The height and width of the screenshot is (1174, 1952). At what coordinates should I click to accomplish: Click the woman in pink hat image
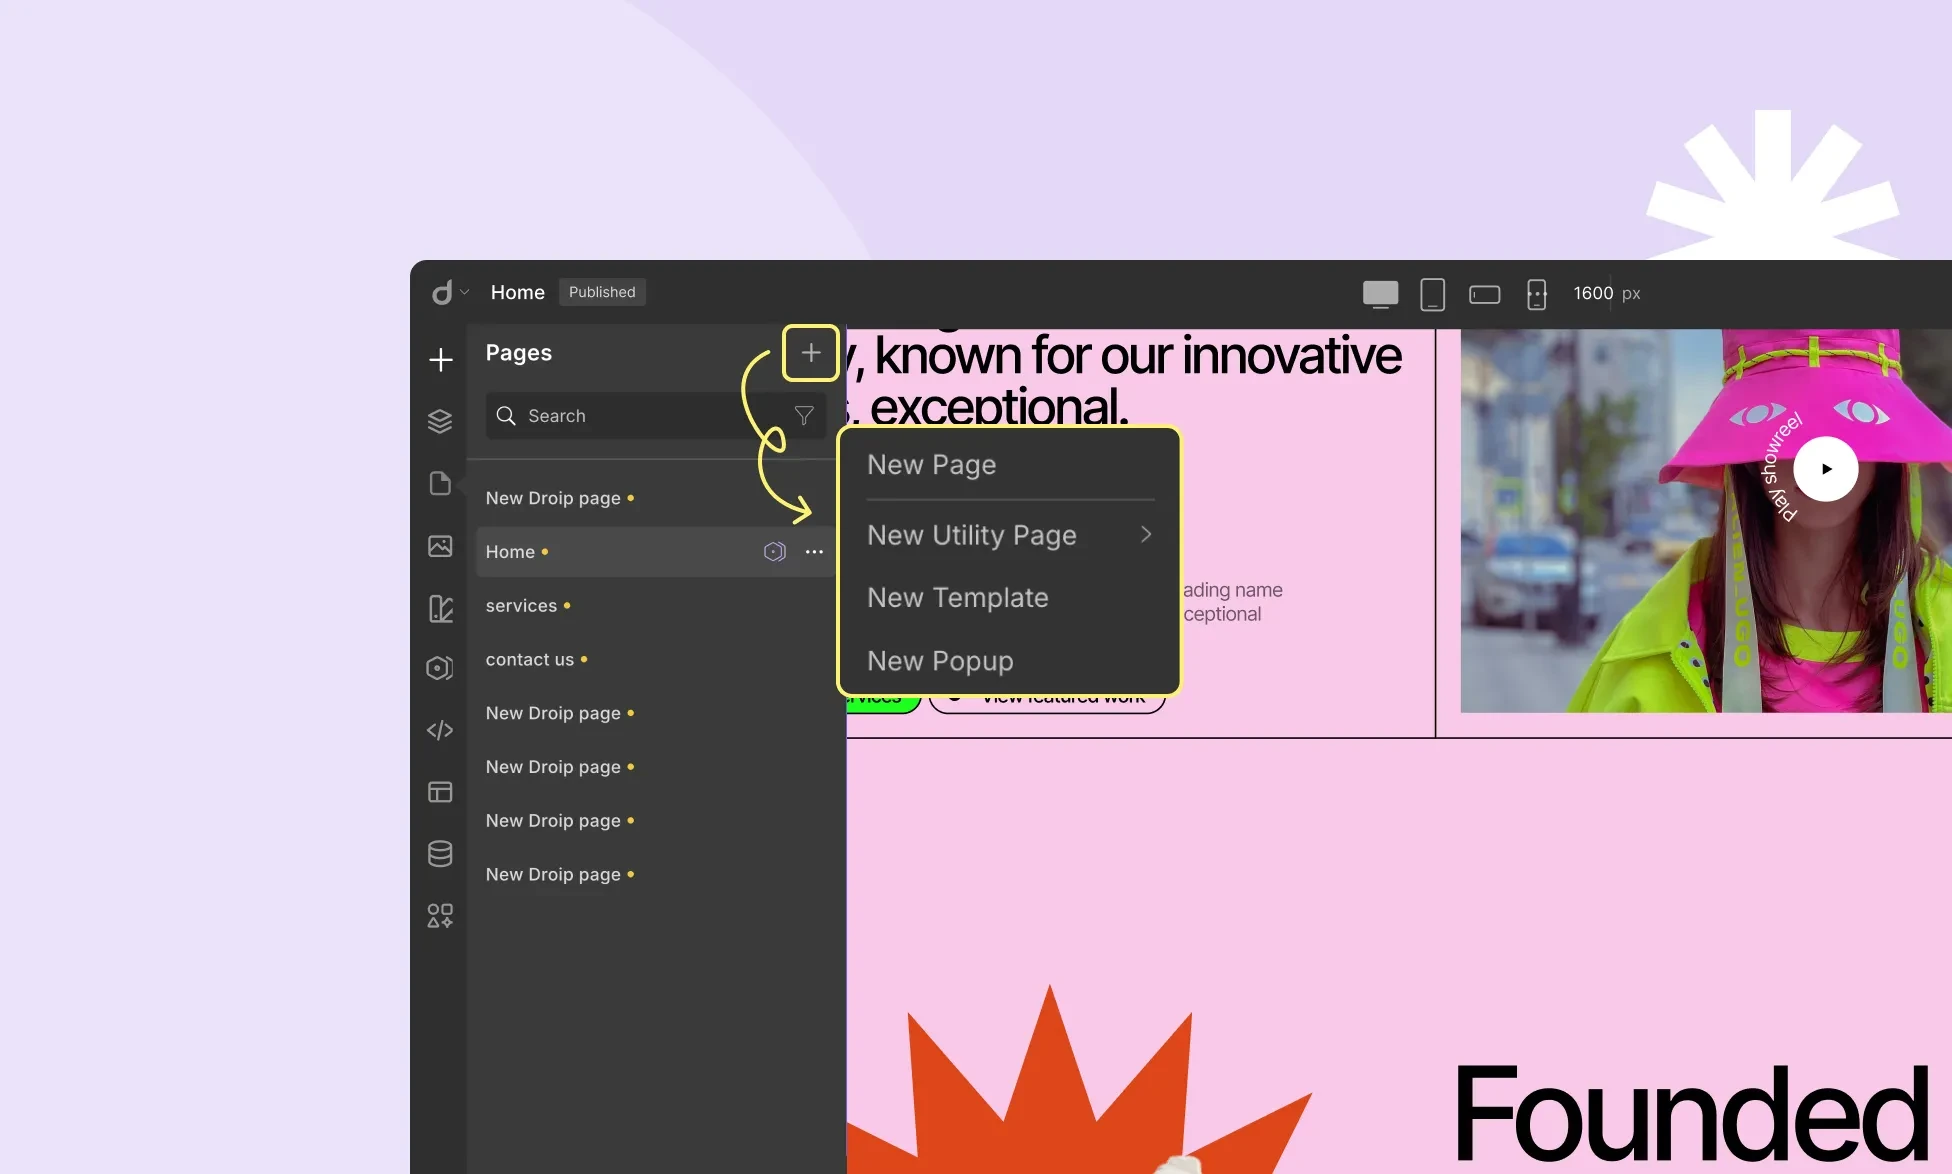tap(1705, 521)
